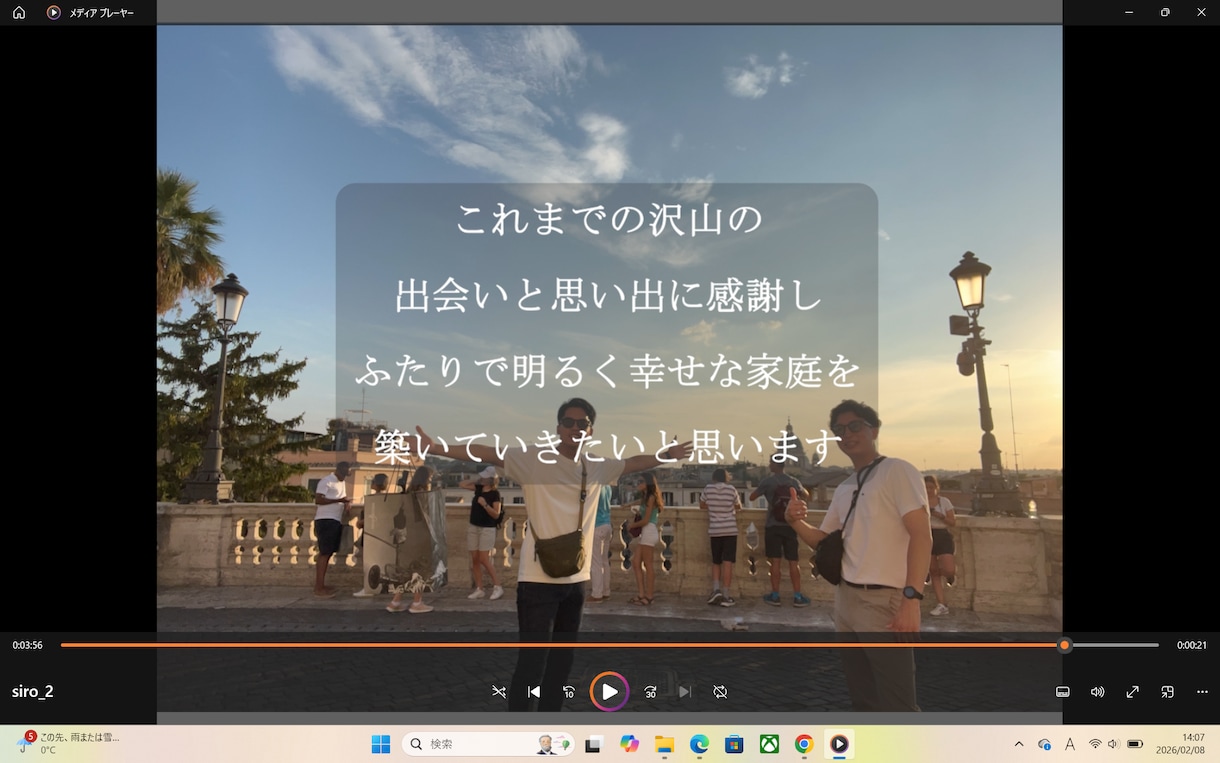Open Google Chrome from taskbar

pos(804,744)
